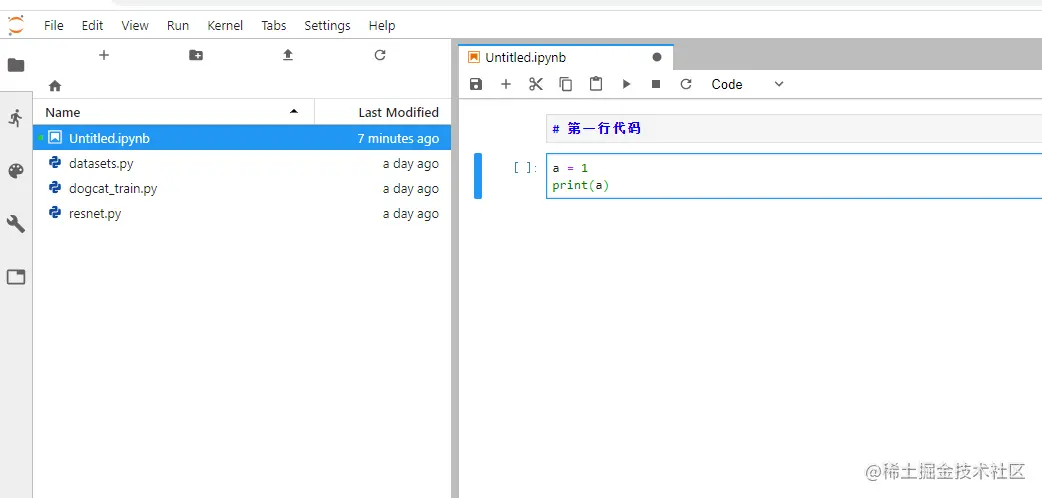Open the cell type Code dropdown
This screenshot has width=1042, height=498.
(748, 84)
